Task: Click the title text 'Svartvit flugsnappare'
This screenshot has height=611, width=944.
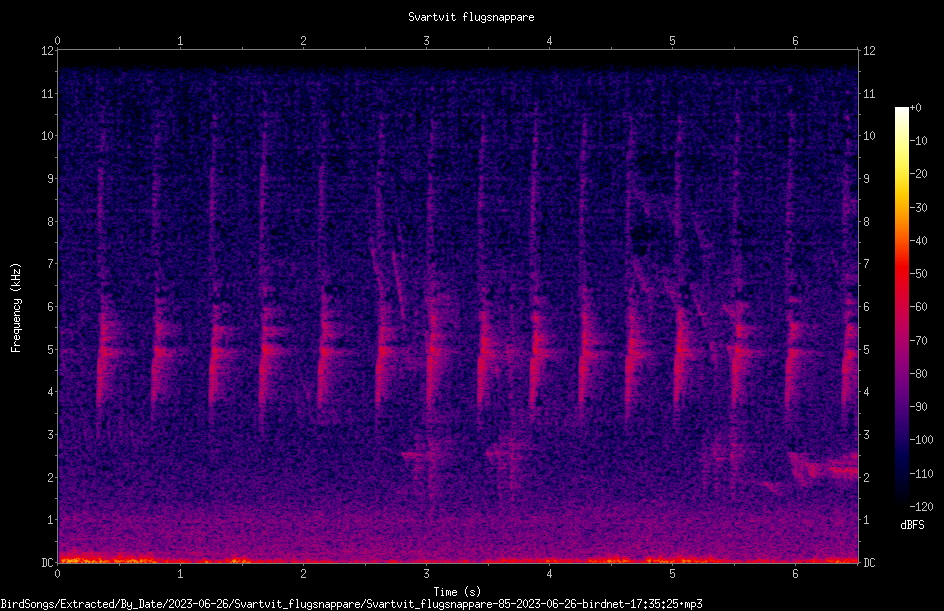Action: (x=471, y=17)
